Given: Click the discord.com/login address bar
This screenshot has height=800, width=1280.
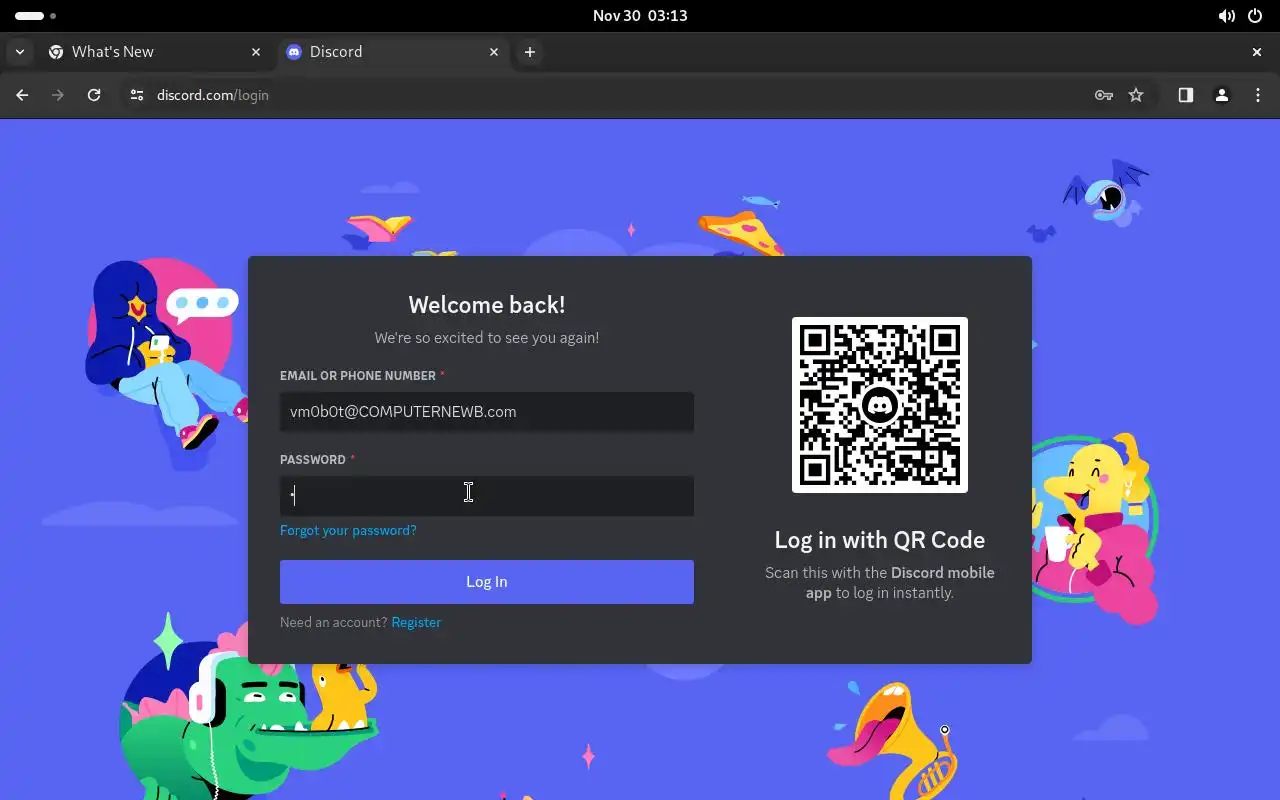Looking at the screenshot, I should [620, 95].
